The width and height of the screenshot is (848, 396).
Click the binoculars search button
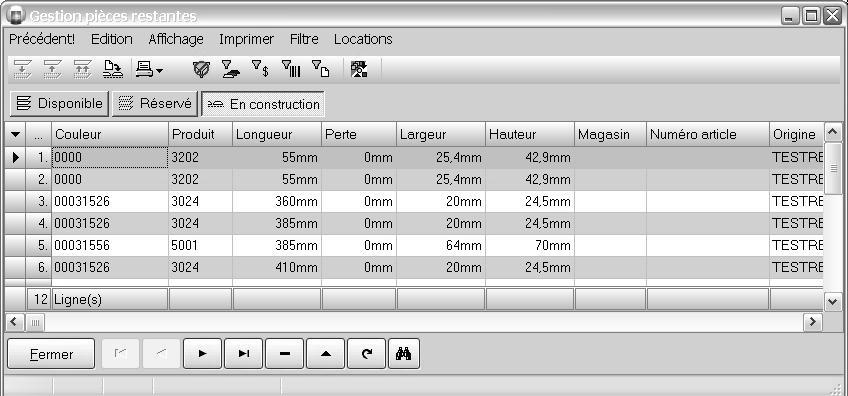coord(404,354)
